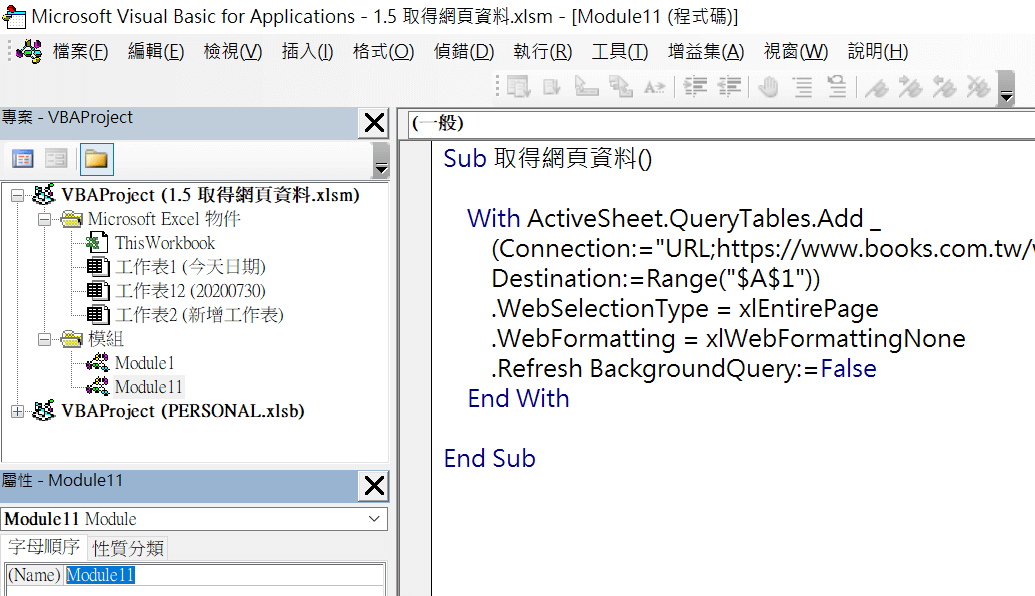The width and height of the screenshot is (1035, 596).
Task: Click the Previous Bookmark flag icon
Action: [945, 86]
